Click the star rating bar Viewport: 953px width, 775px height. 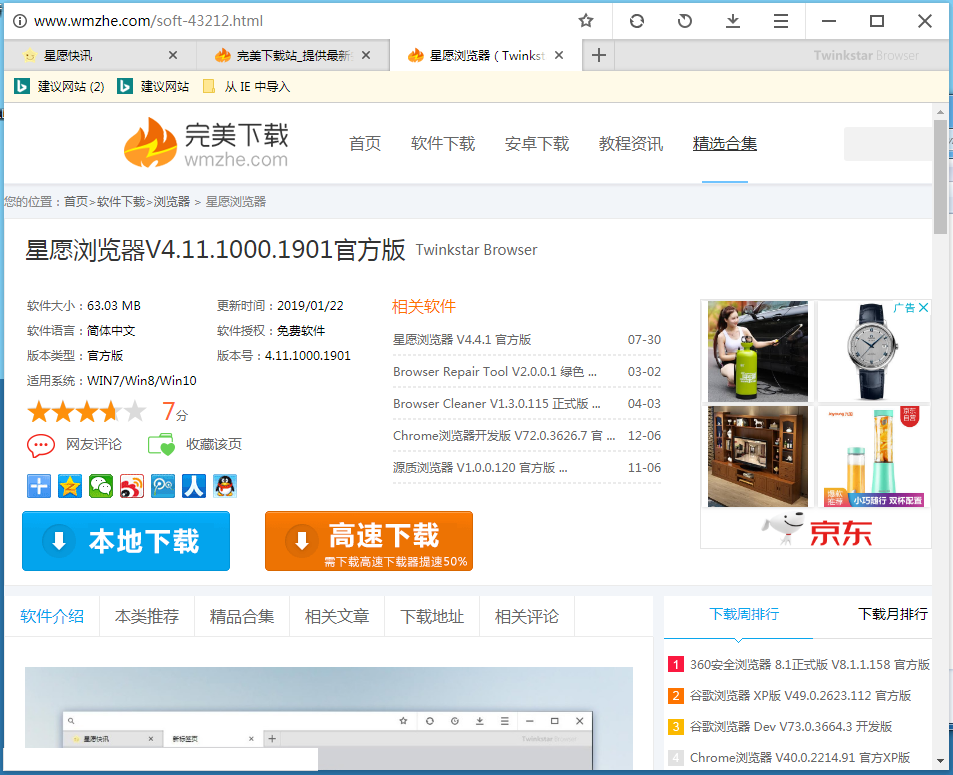tap(86, 412)
